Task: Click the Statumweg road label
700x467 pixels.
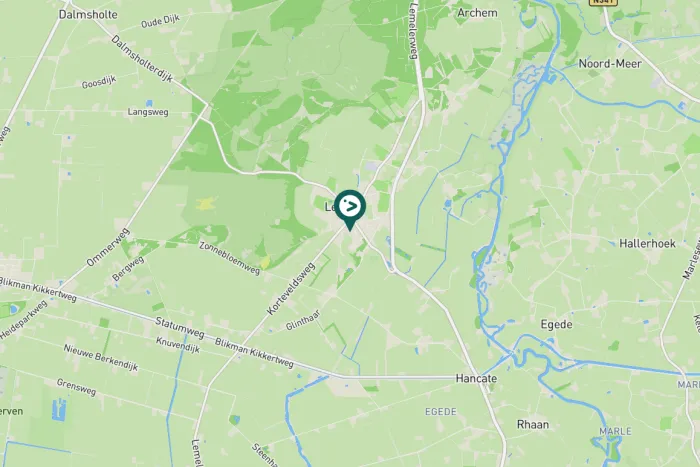Action: pos(179,328)
